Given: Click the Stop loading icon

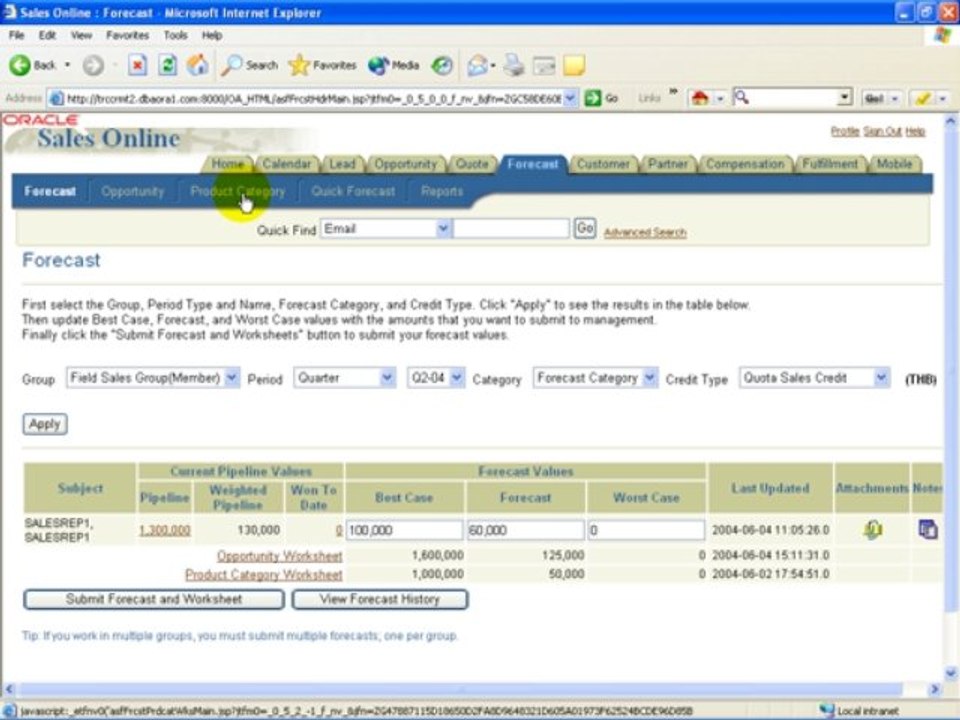Looking at the screenshot, I should point(138,65).
